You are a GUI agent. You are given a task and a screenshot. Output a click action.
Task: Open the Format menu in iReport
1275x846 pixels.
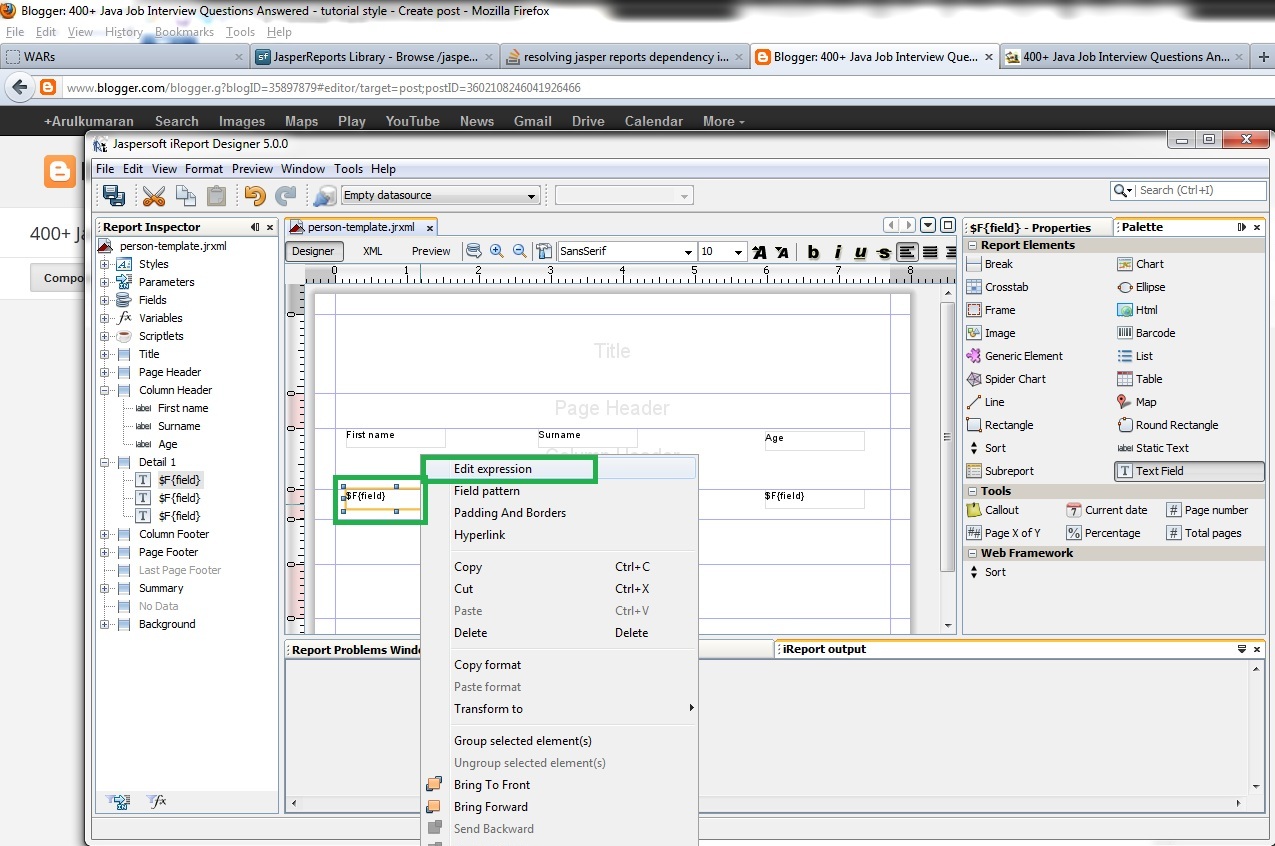(x=204, y=169)
